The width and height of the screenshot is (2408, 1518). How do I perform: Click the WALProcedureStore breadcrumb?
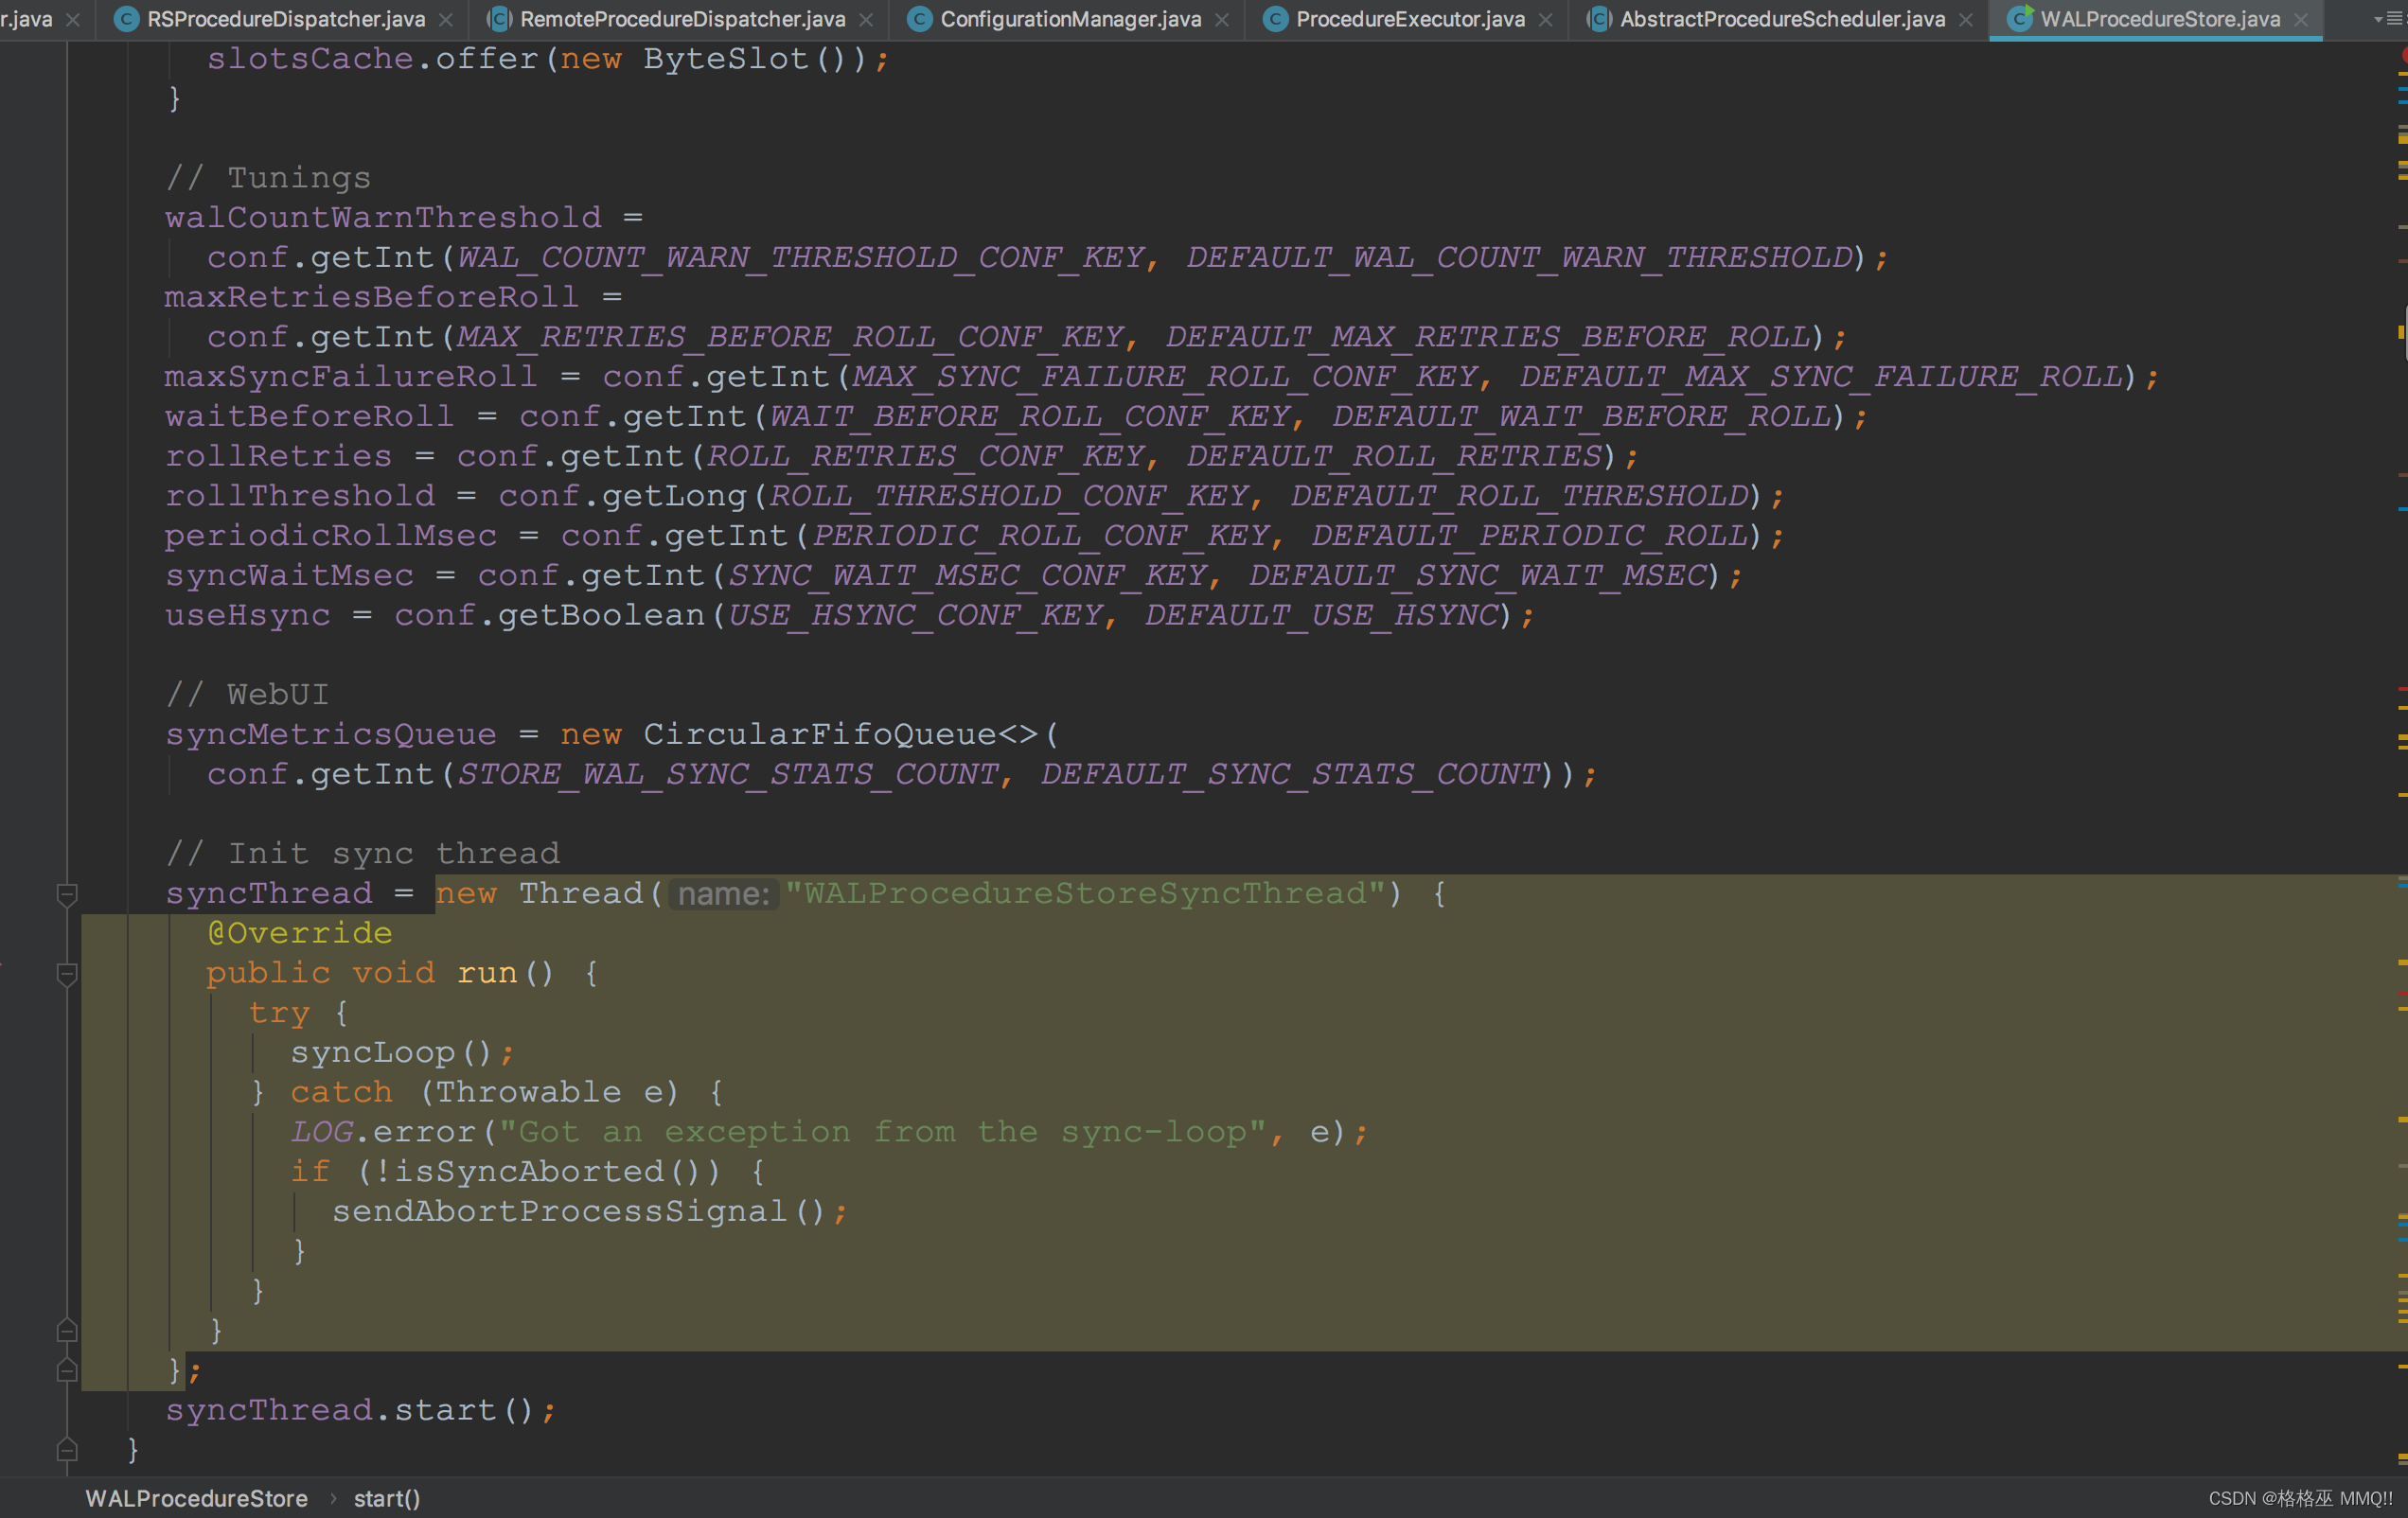pos(197,1498)
